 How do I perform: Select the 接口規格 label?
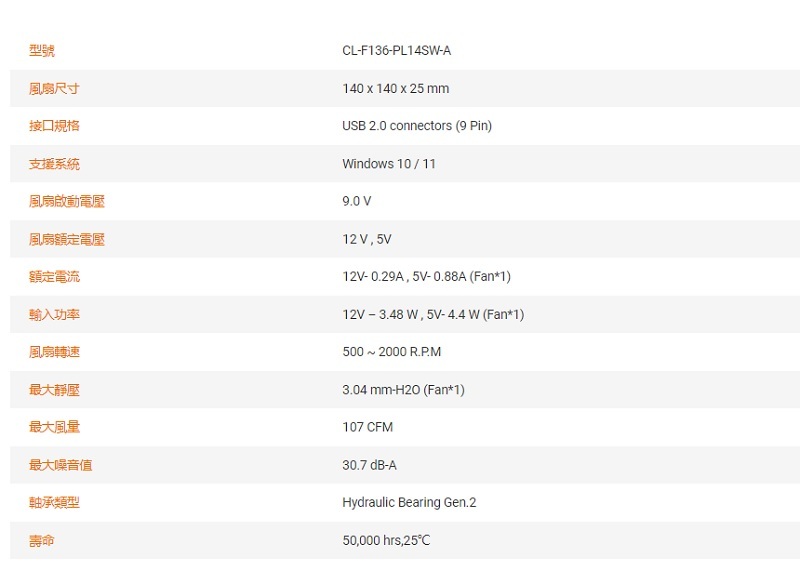click(54, 126)
